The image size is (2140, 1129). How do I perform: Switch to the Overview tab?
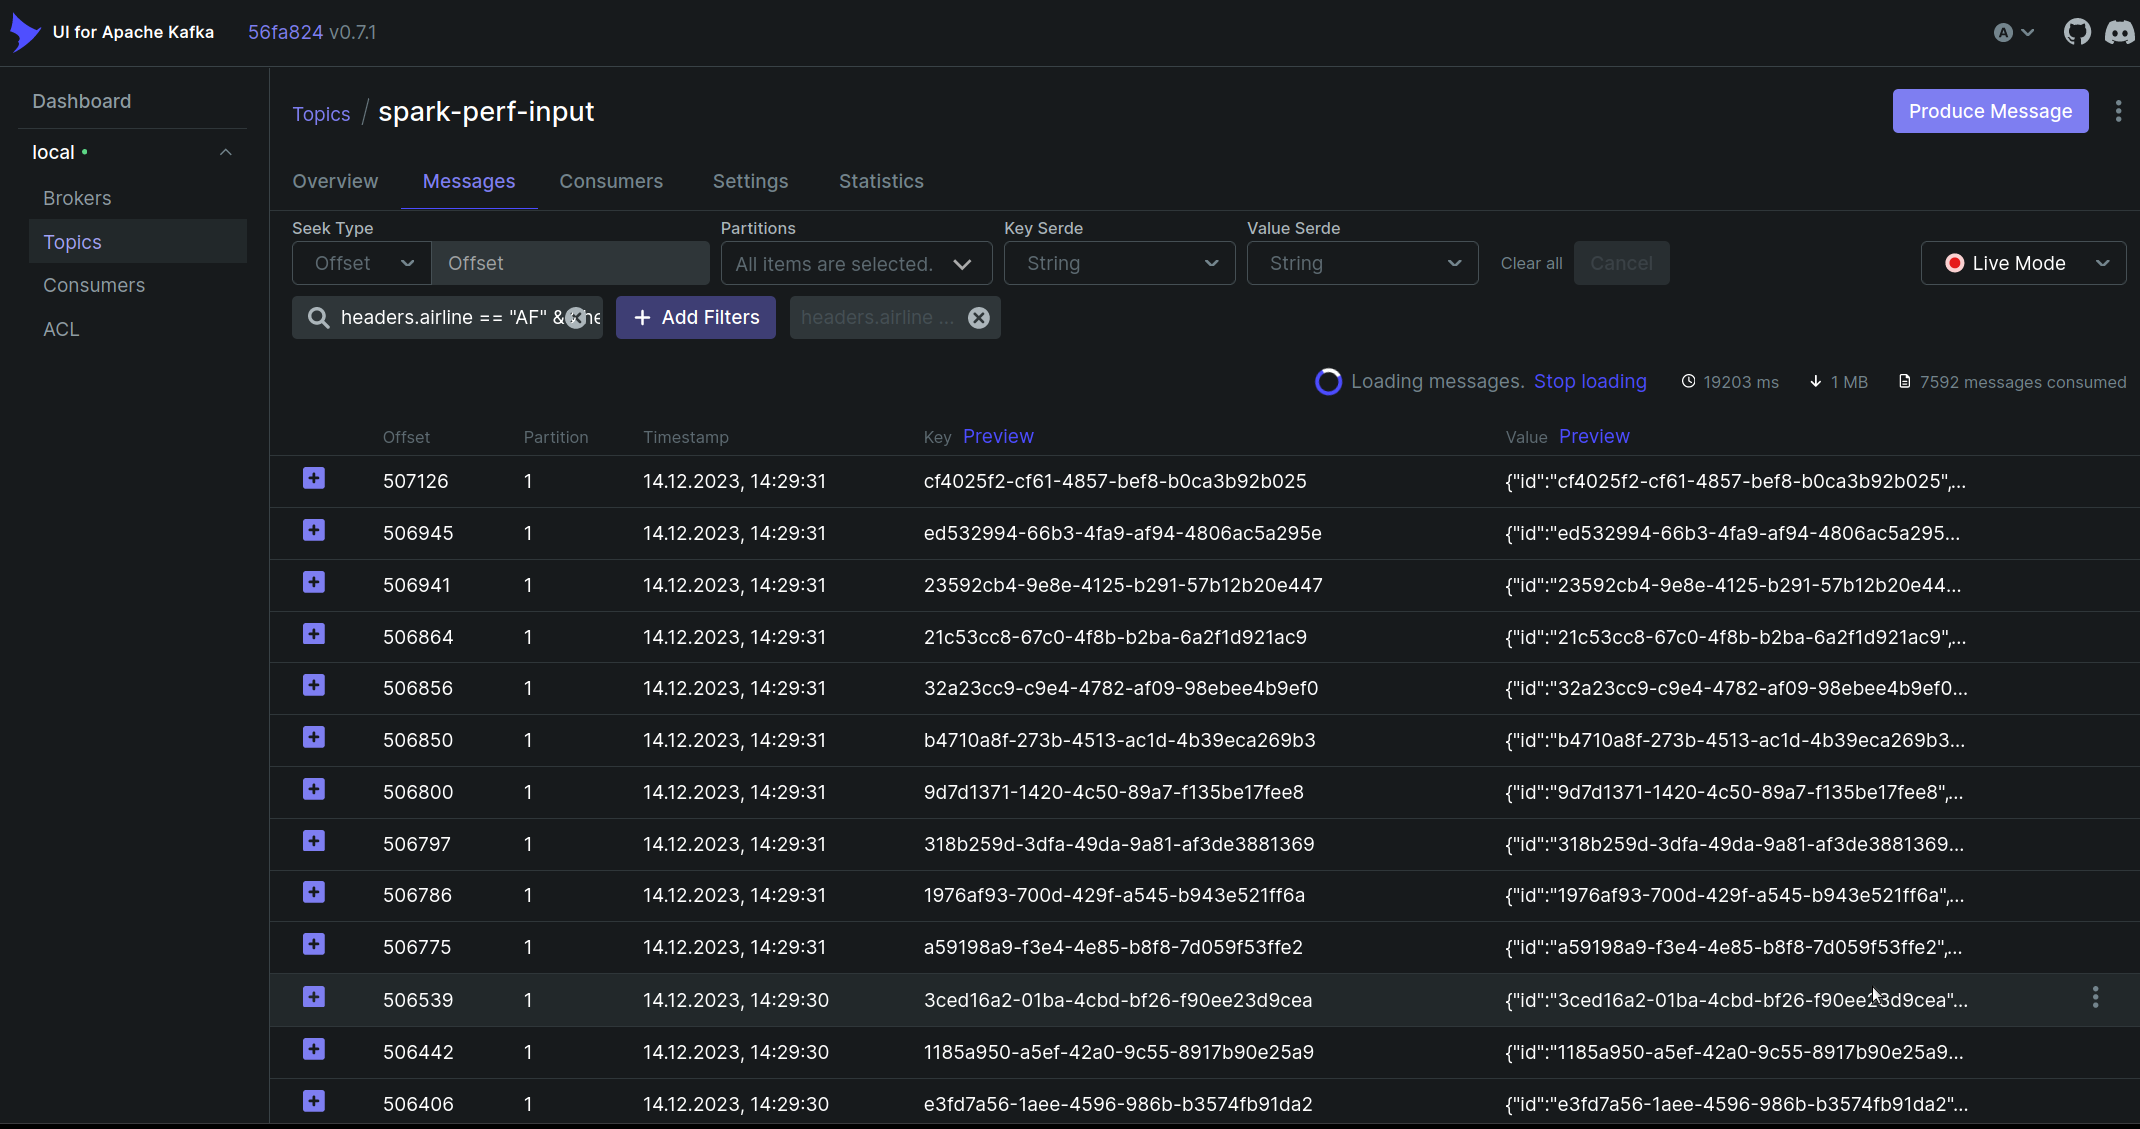pos(335,181)
